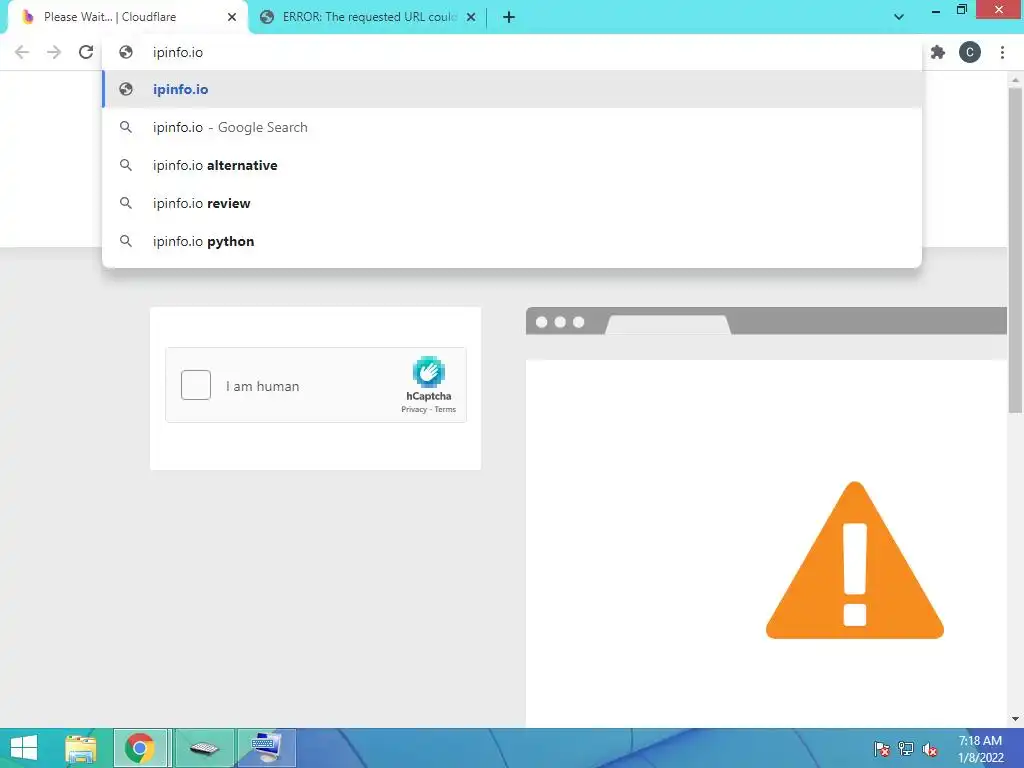1024x768 pixels.
Task: Open the hCaptcha Terms link
Action: 445,409
